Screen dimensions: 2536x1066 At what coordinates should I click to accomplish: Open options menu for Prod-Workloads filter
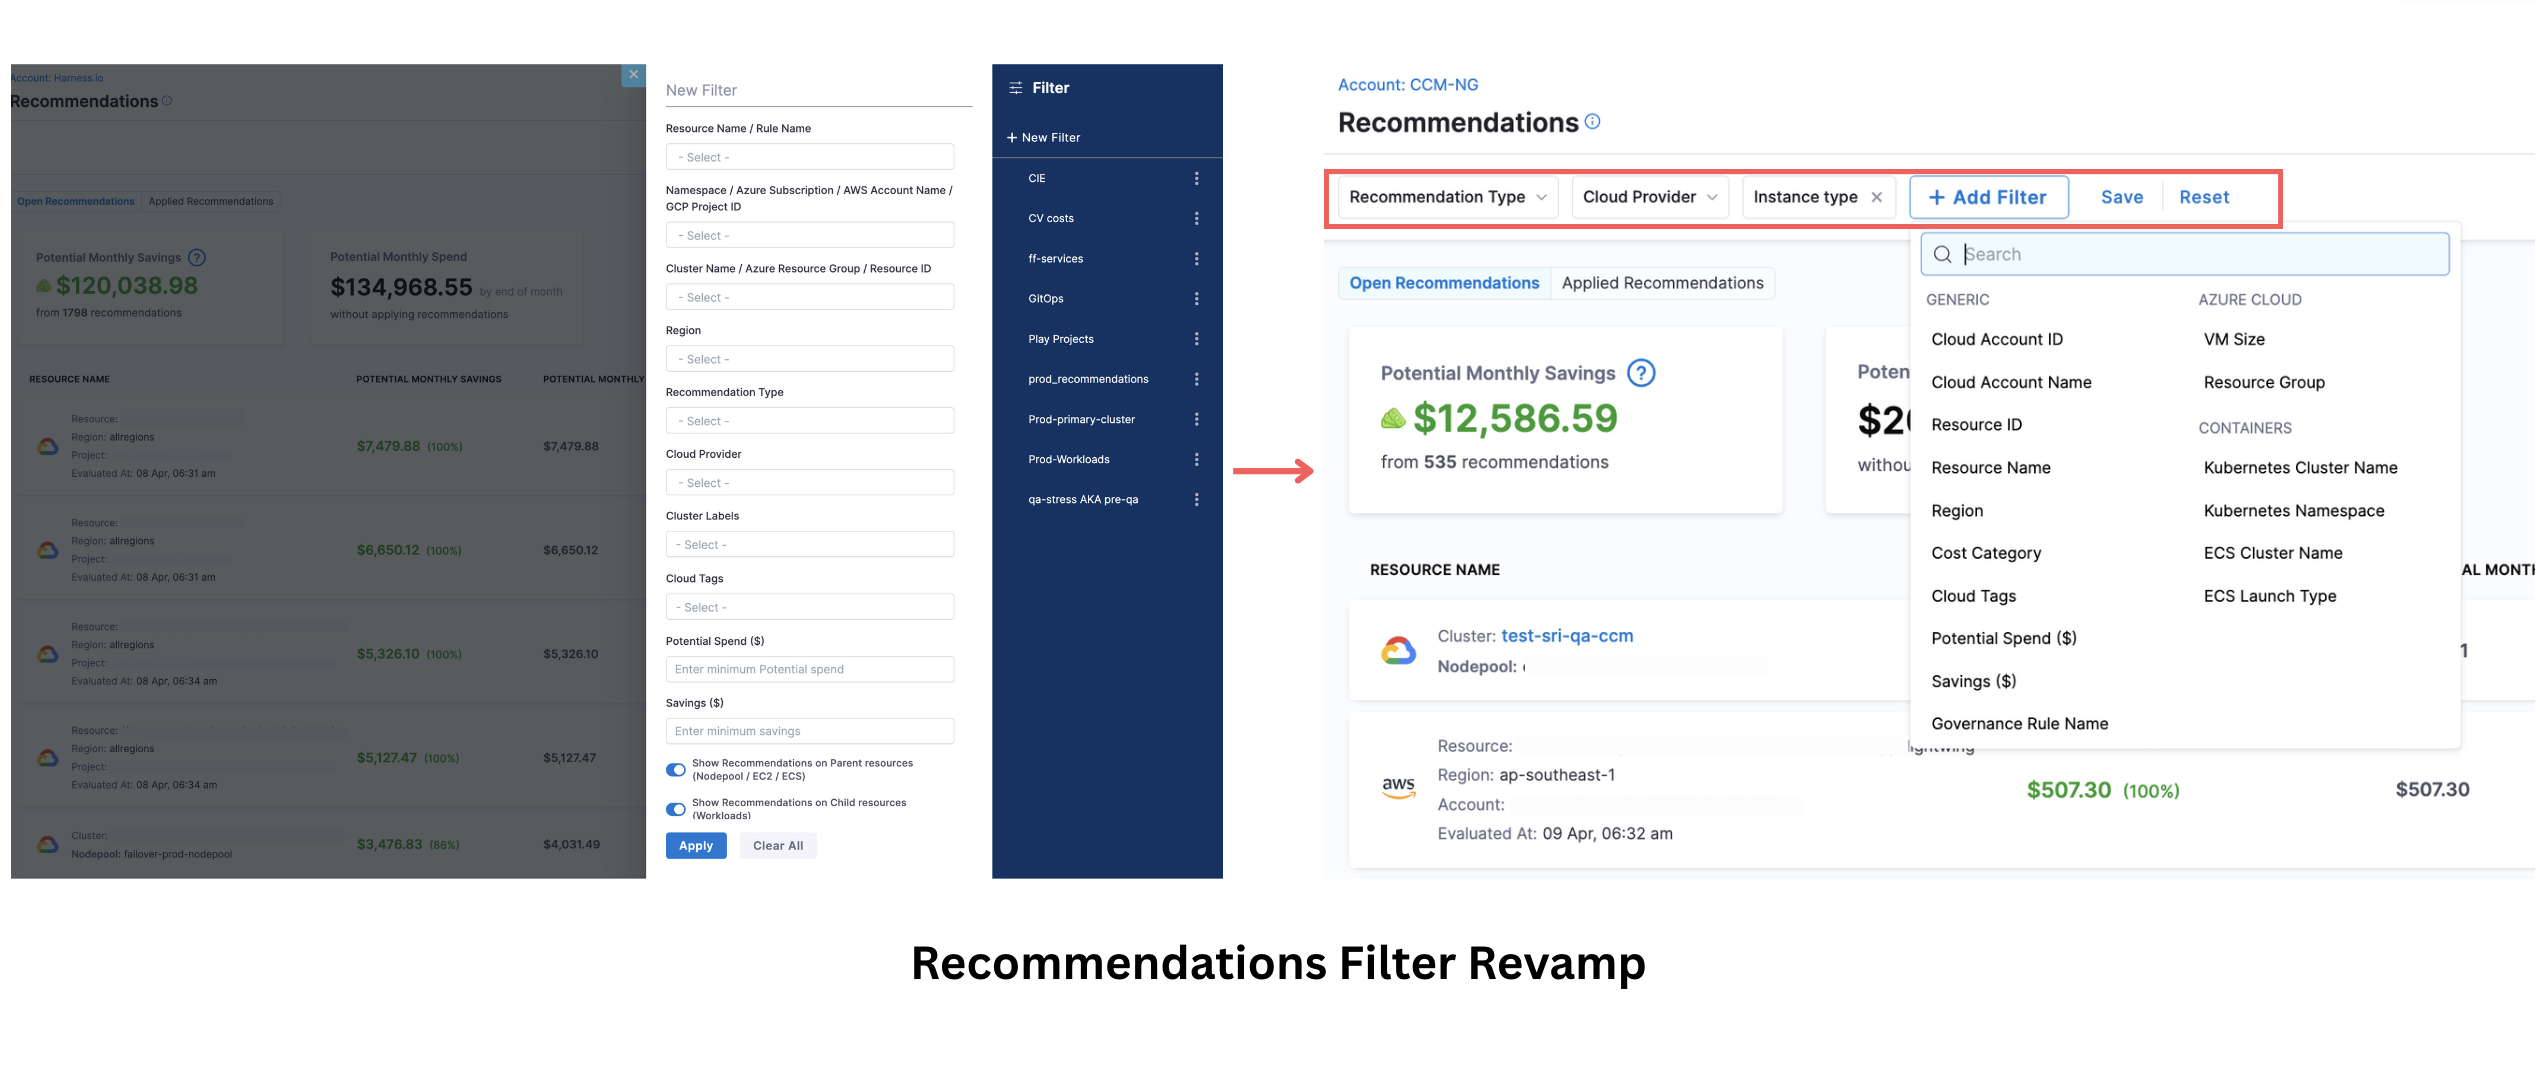pyautogui.click(x=1196, y=460)
